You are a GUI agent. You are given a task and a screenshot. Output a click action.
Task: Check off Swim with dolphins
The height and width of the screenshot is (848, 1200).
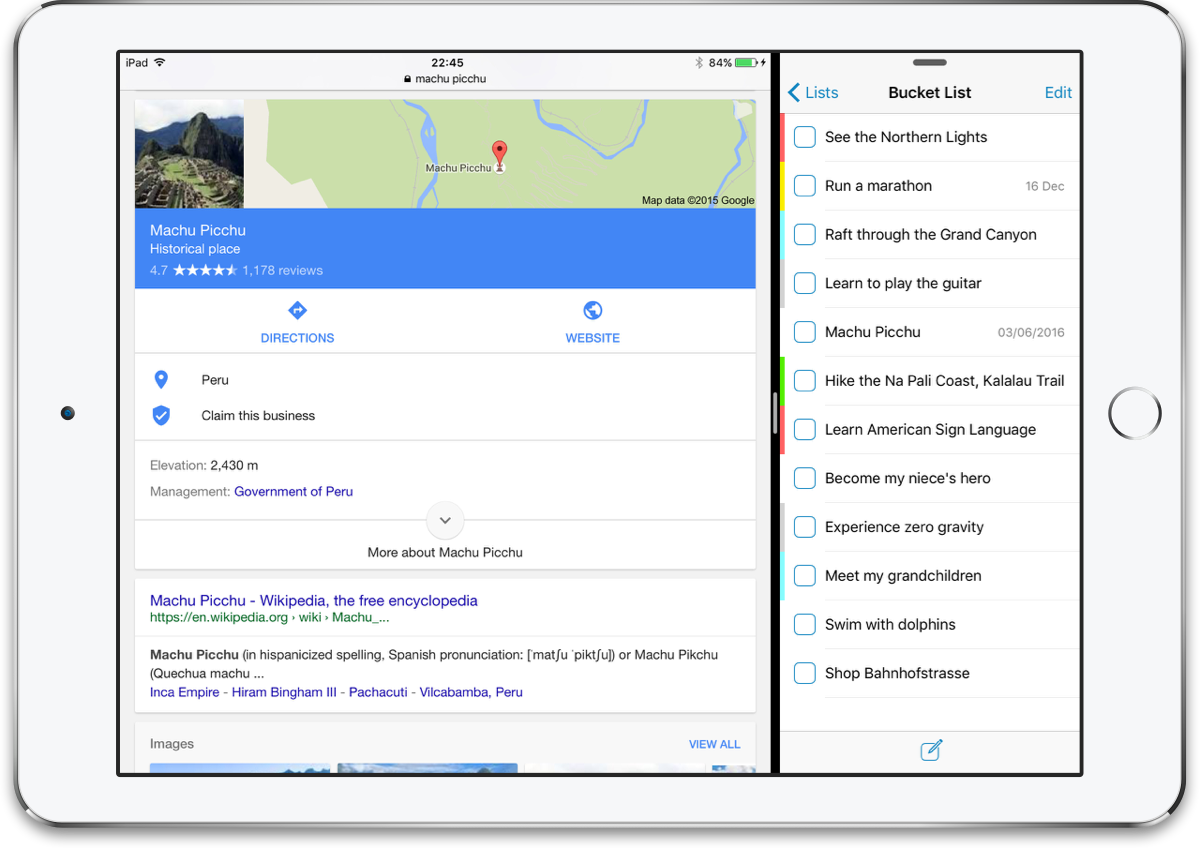(x=805, y=625)
